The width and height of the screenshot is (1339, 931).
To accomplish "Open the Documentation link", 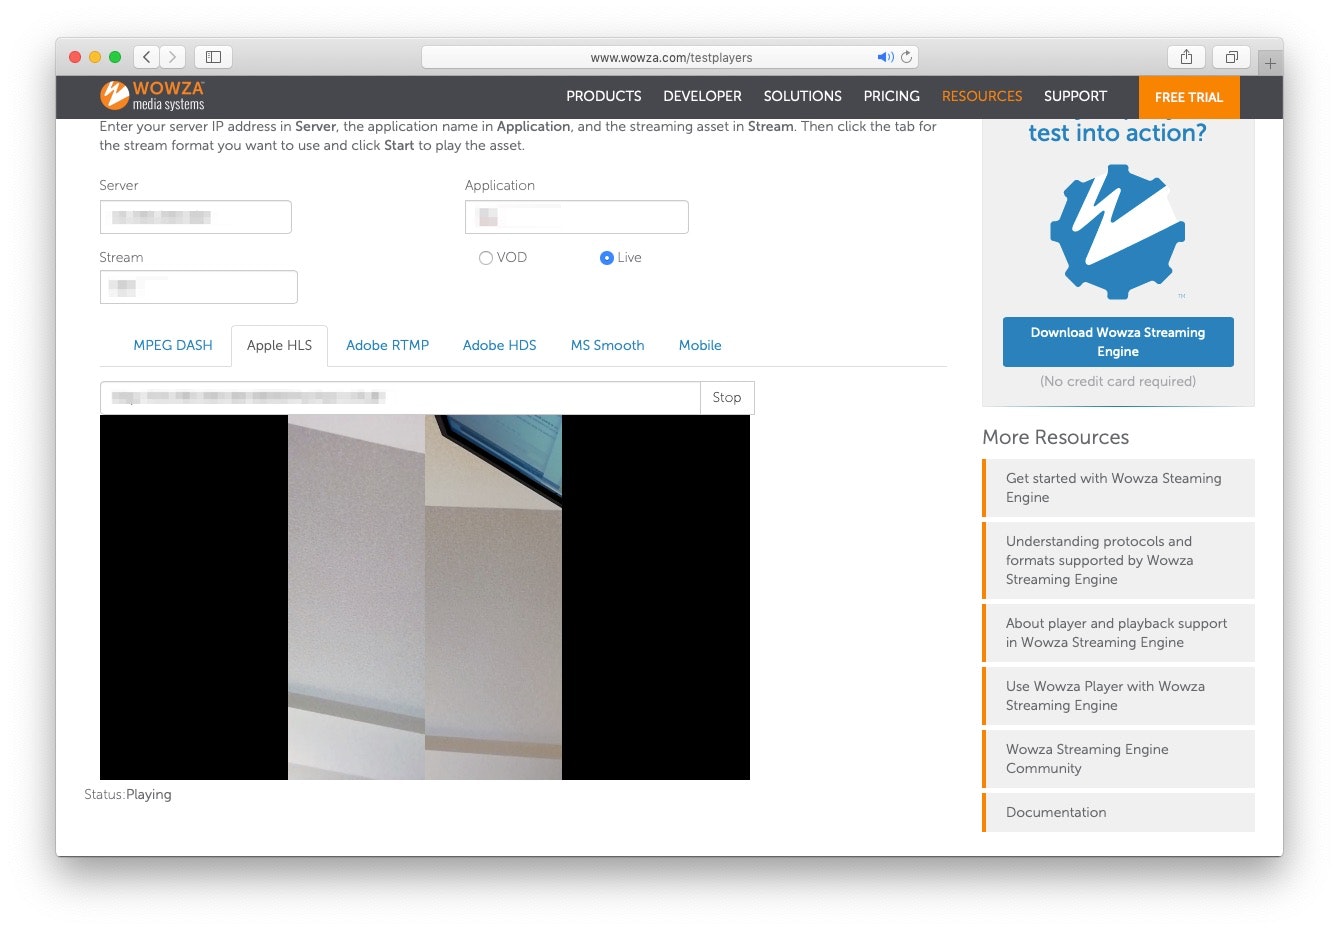I will (1118, 812).
